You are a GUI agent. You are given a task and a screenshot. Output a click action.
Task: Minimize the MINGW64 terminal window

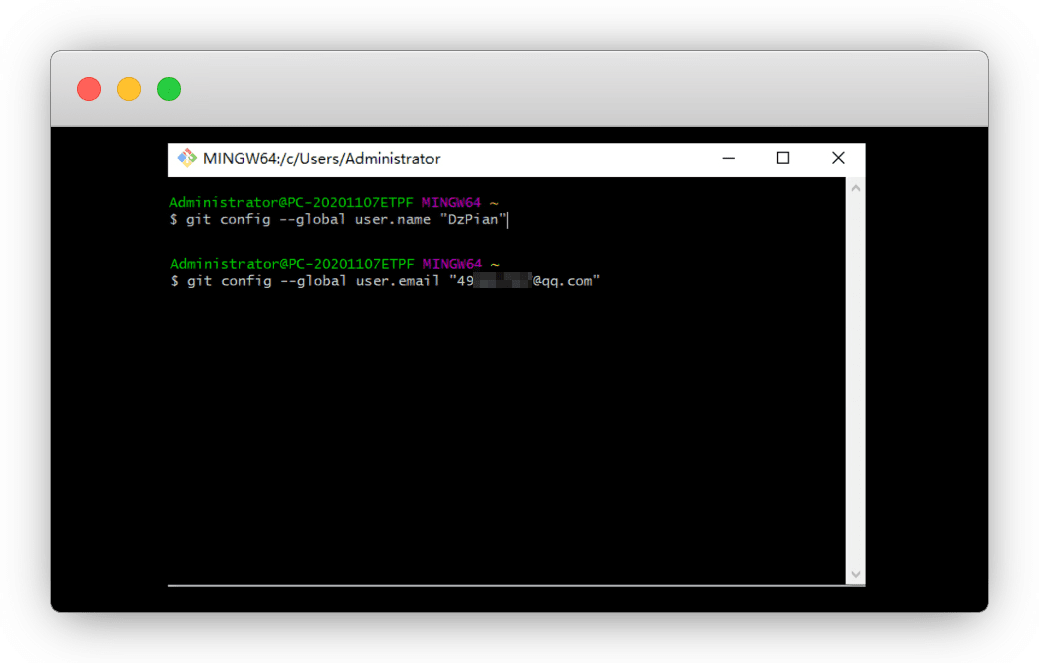[729, 158]
